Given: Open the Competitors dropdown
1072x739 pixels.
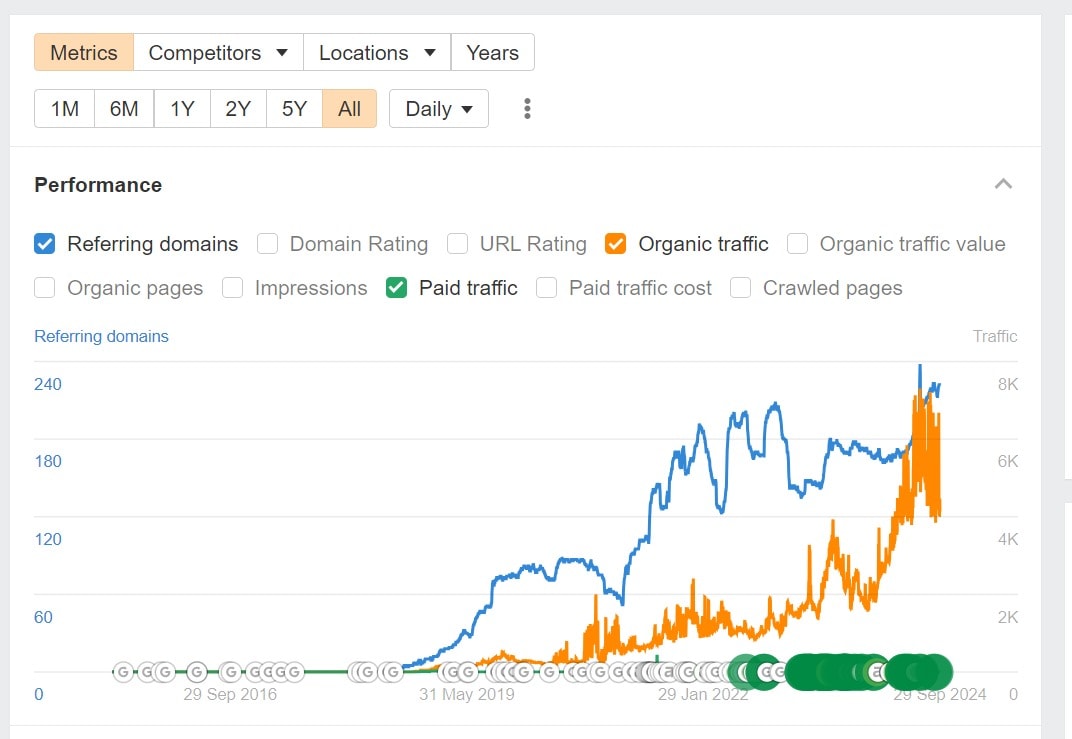Looking at the screenshot, I should pos(218,53).
